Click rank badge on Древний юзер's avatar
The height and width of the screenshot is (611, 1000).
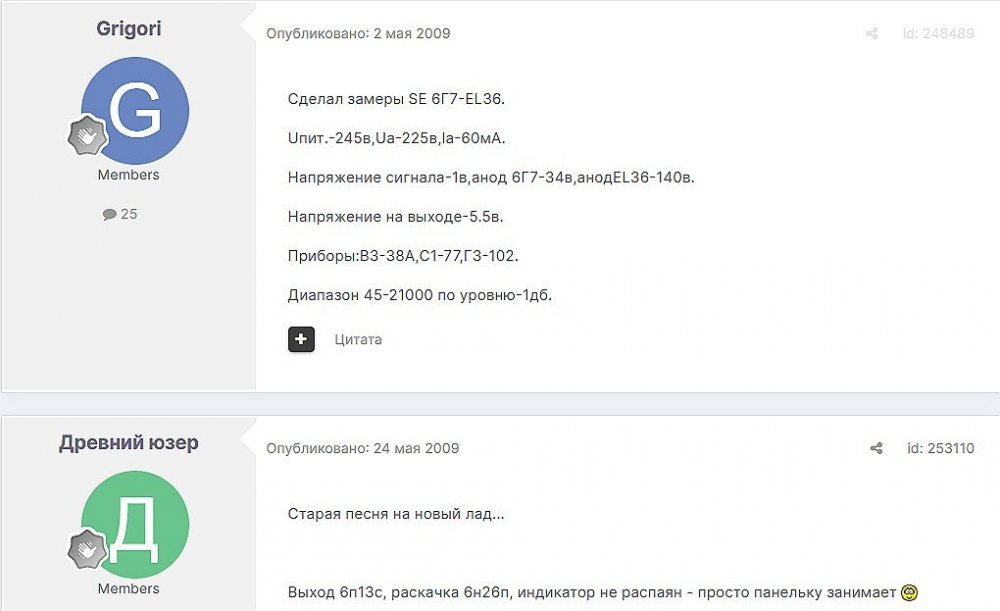pos(88,550)
